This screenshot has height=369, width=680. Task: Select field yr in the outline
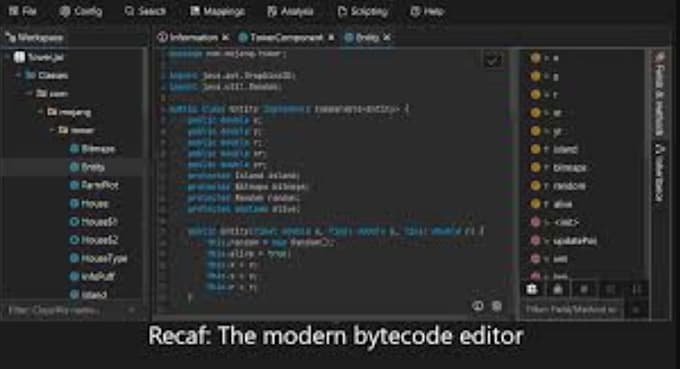(557, 131)
